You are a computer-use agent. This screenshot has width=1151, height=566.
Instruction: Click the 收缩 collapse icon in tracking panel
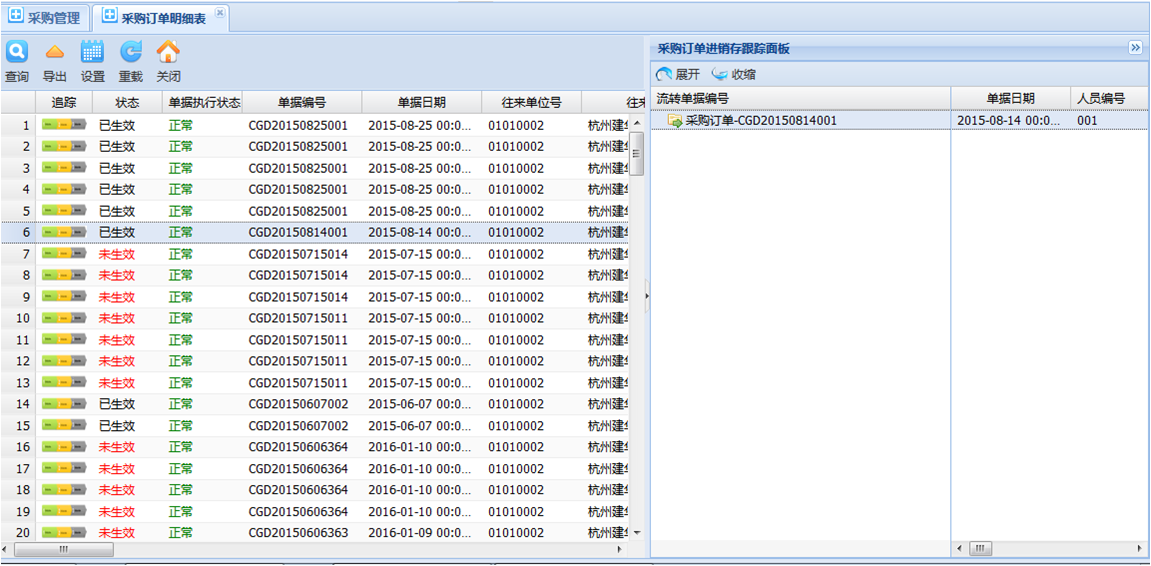(x=720, y=75)
